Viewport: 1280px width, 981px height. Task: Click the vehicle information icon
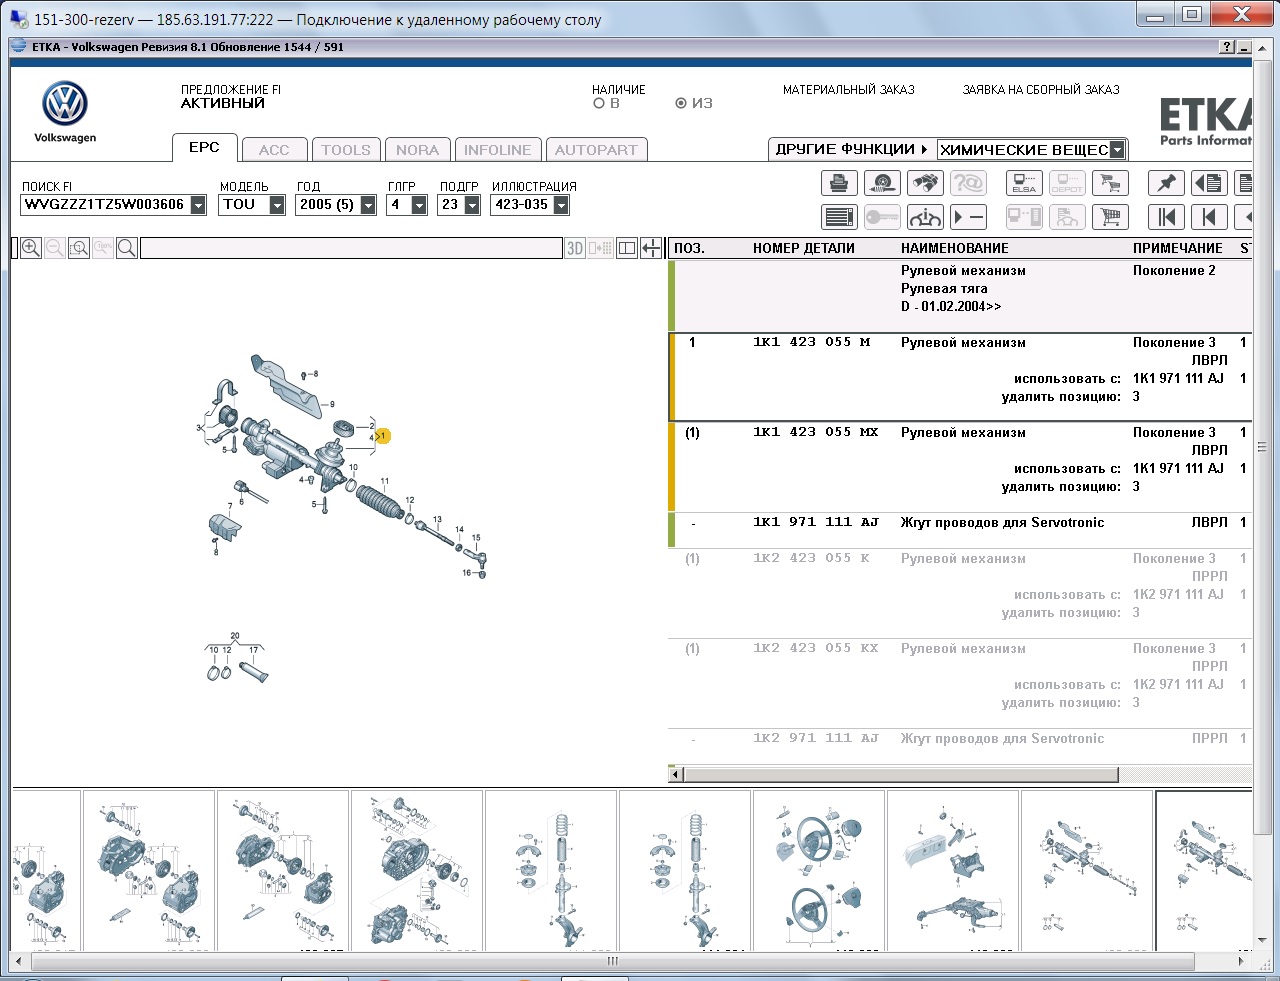coord(925,217)
